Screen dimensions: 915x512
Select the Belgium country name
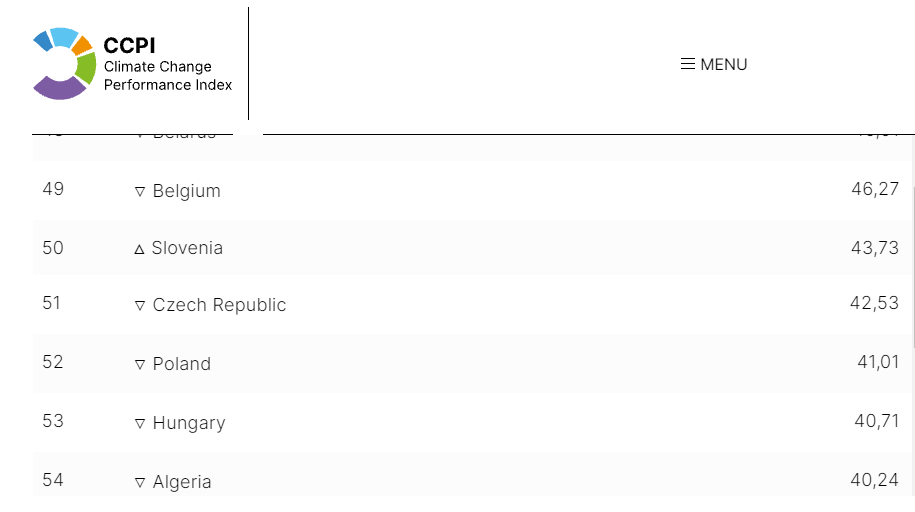coord(186,191)
